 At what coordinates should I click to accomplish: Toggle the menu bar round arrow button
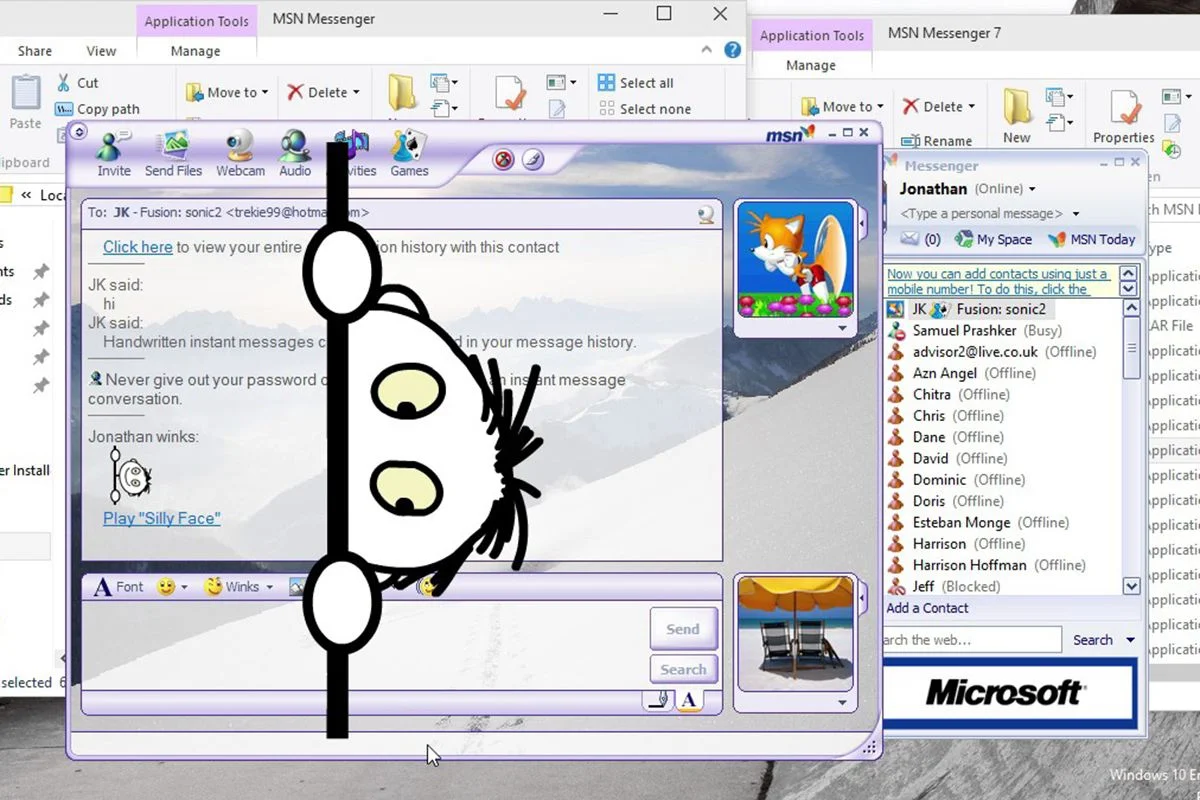click(79, 131)
